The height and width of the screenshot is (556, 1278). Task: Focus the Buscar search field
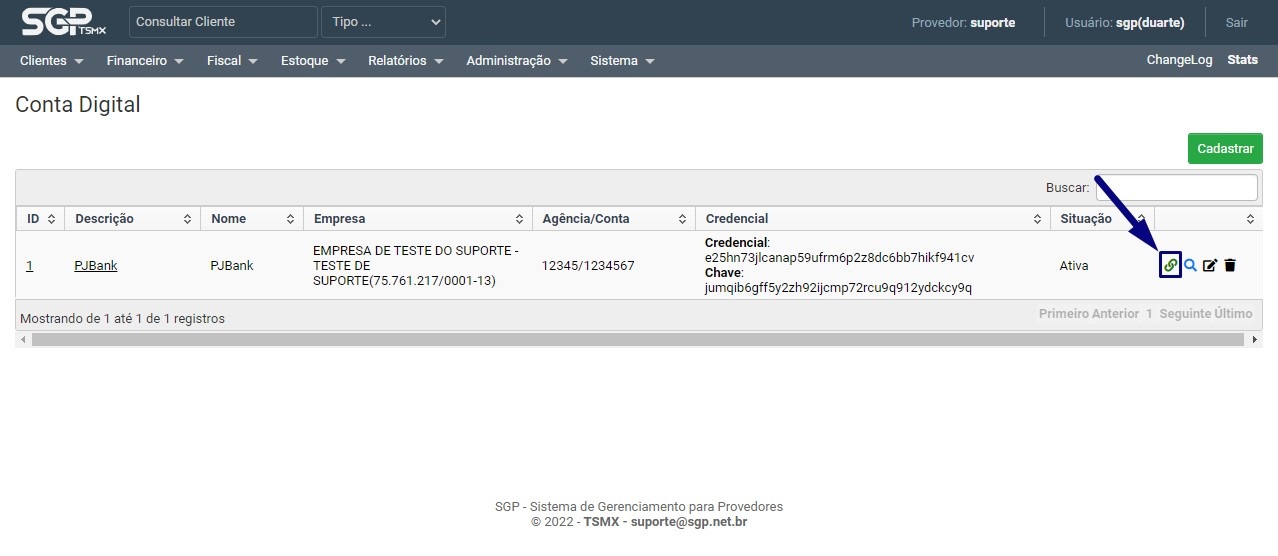[1176, 187]
